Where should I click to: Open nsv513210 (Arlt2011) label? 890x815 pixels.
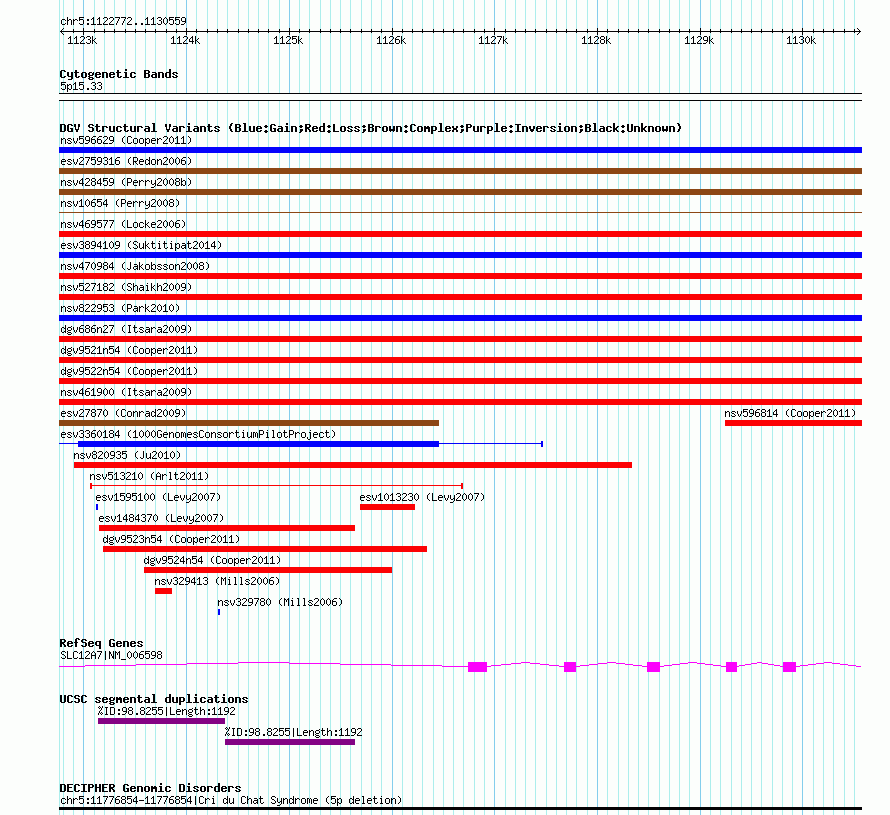[149, 476]
